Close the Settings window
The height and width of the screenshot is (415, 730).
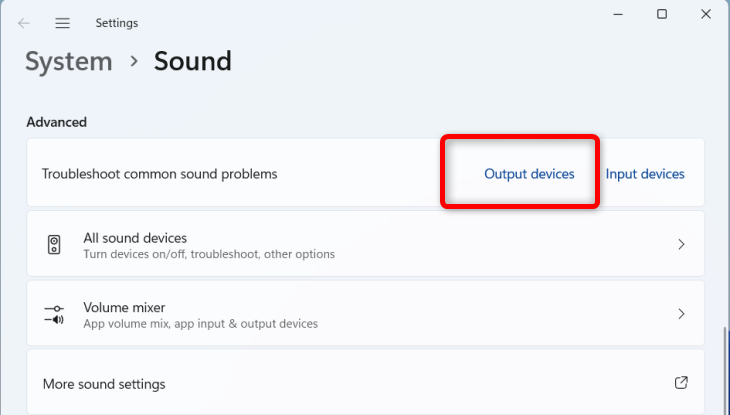click(x=708, y=14)
